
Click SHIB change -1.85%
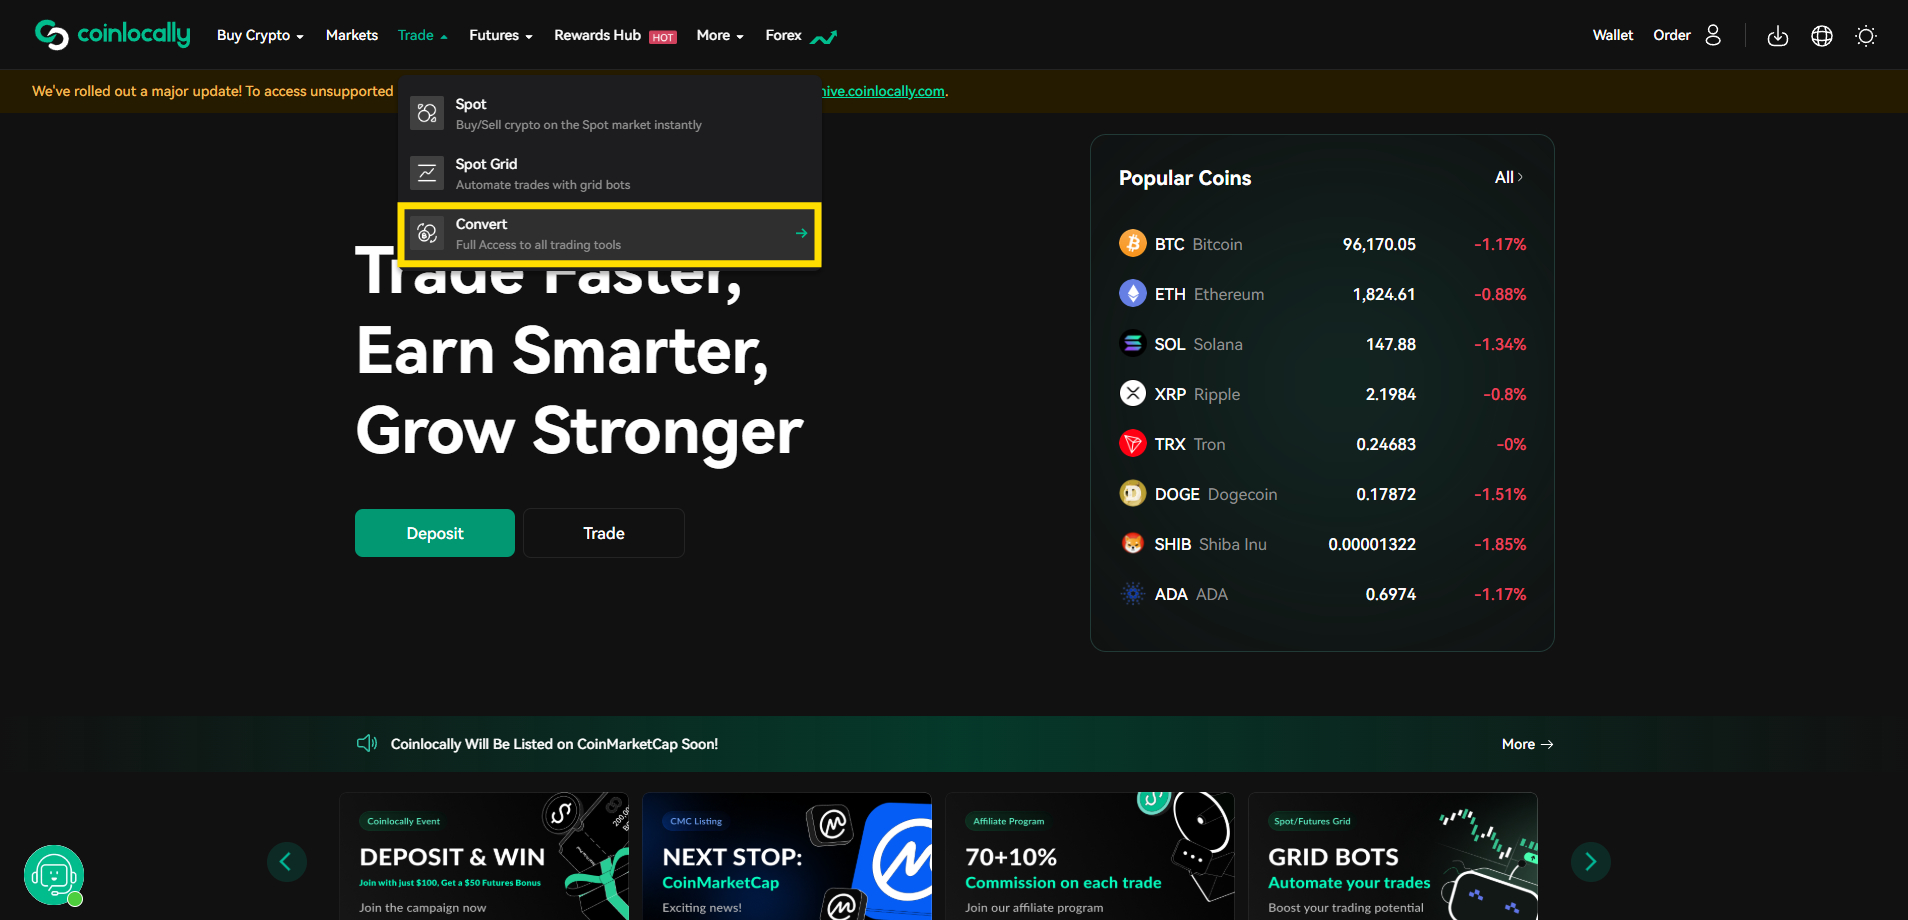click(x=1500, y=544)
